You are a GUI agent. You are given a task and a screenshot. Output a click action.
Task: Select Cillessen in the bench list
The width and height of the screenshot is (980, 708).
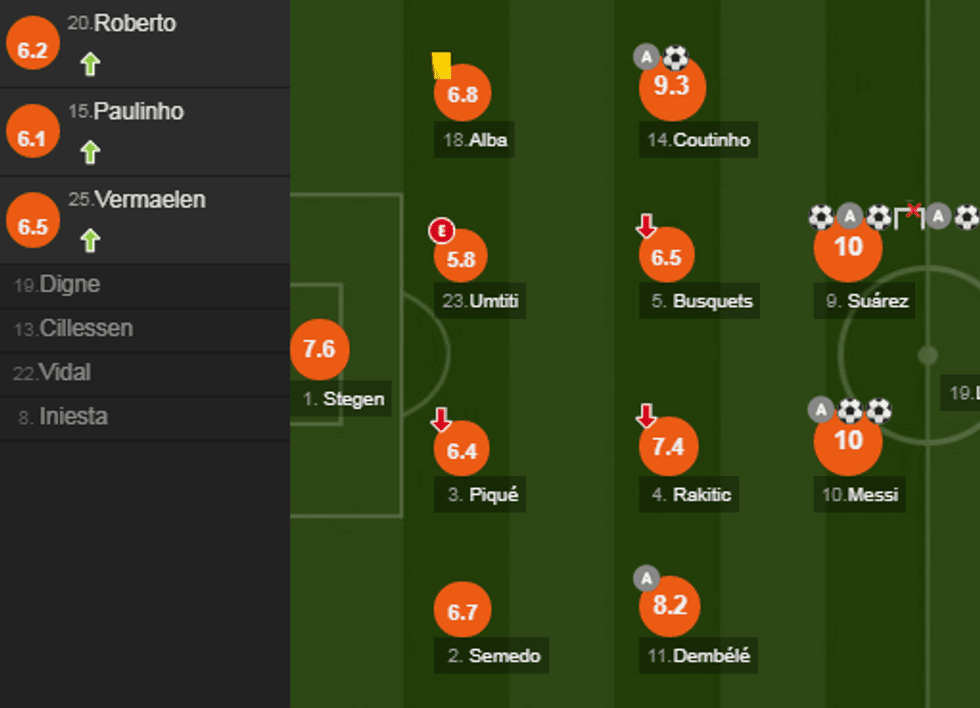(x=85, y=329)
